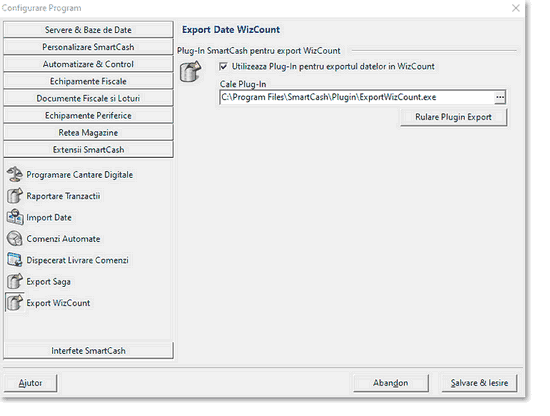The width and height of the screenshot is (550, 416).
Task: Select Comenzi Automate label
Action: [63, 239]
